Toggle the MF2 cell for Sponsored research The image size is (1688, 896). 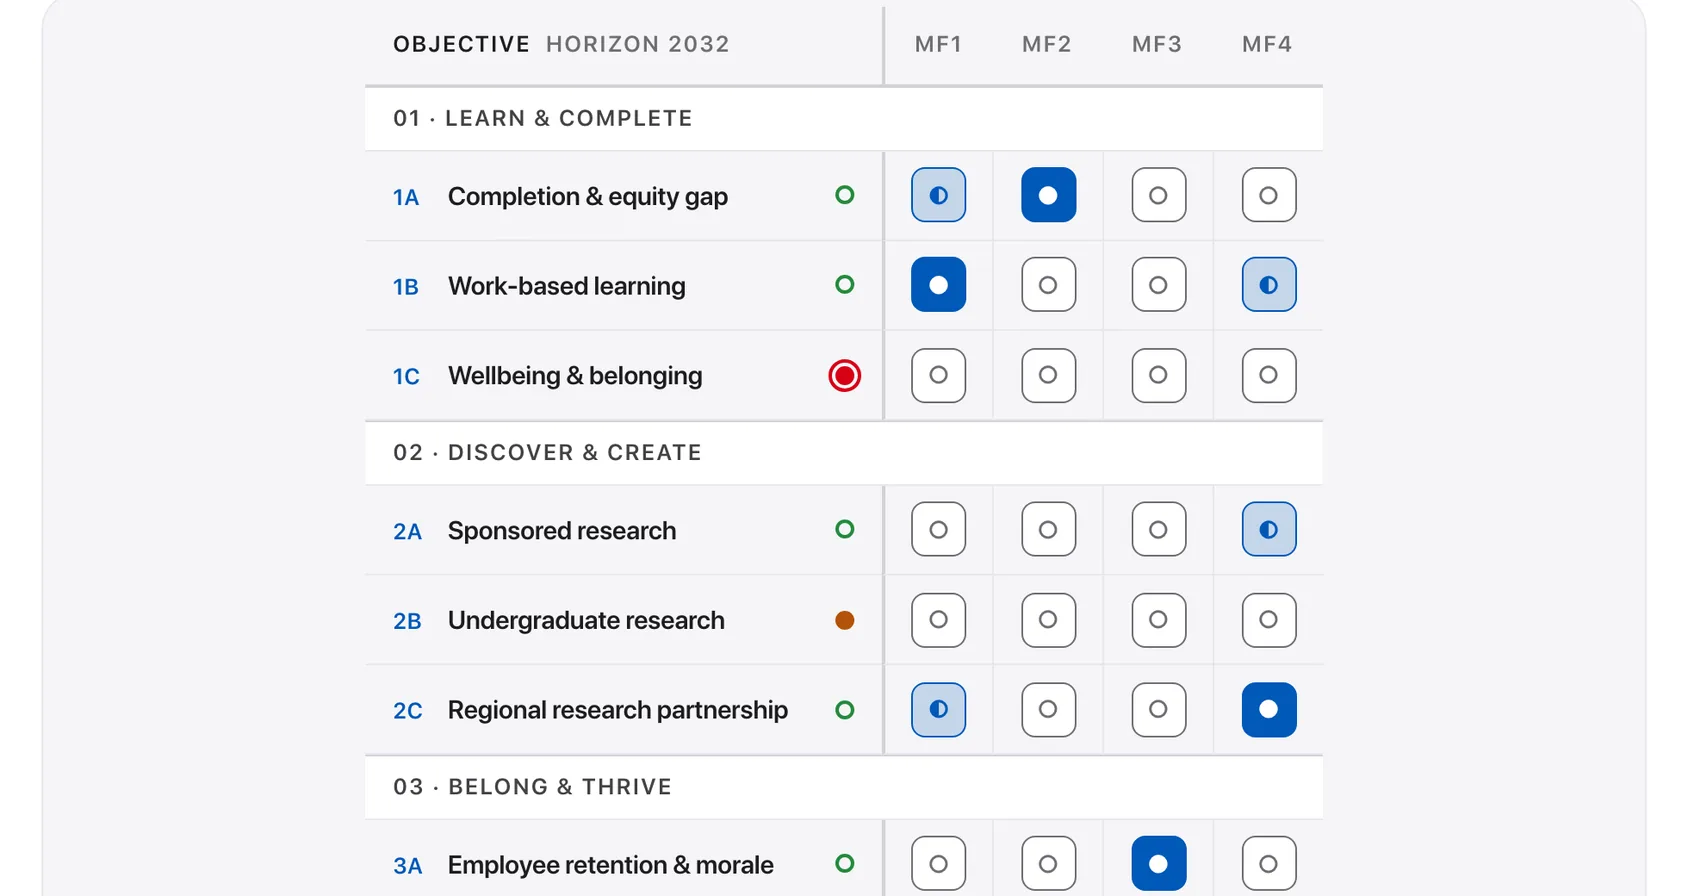pyautogui.click(x=1049, y=529)
